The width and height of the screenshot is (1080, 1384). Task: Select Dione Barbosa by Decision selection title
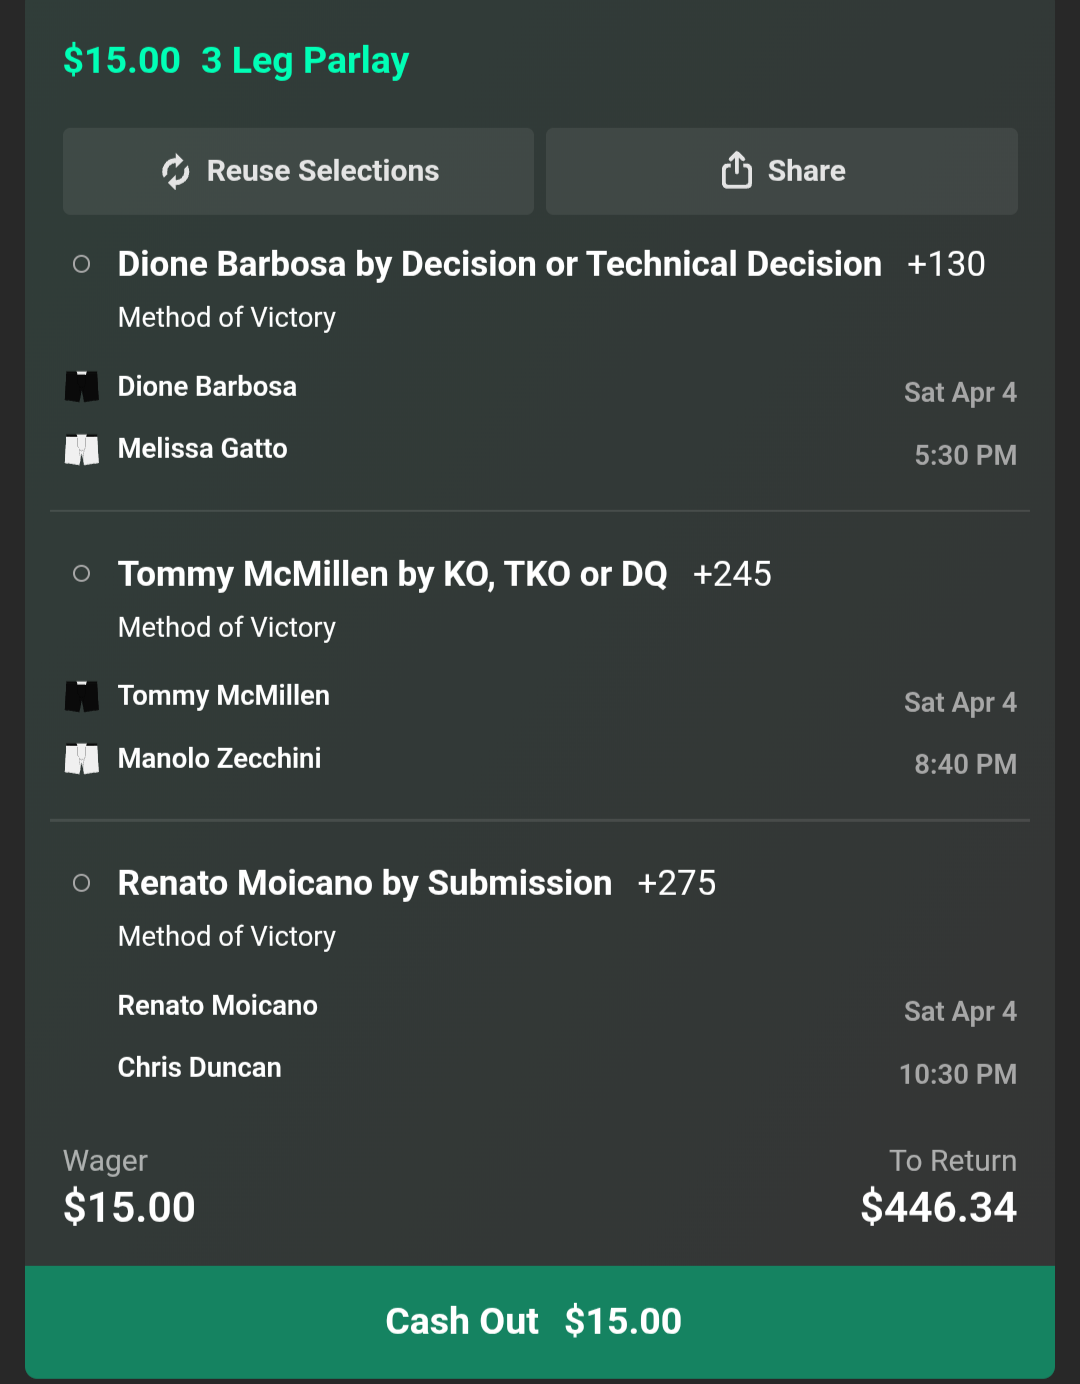[499, 264]
